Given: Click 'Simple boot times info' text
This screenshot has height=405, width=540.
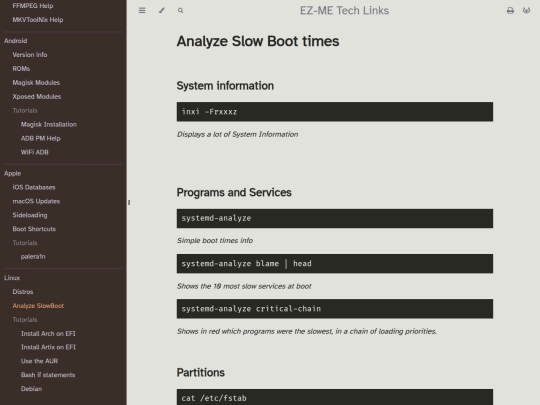Looking at the screenshot, I should pyautogui.click(x=215, y=240).
